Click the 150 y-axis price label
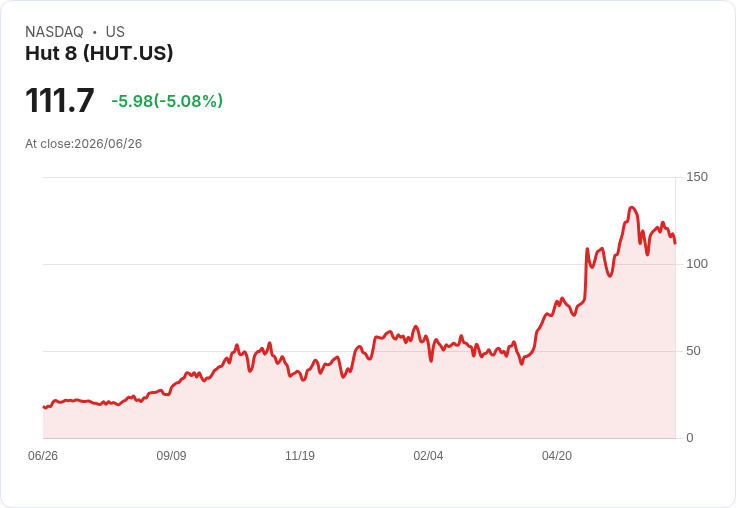The image size is (736, 508). [697, 177]
